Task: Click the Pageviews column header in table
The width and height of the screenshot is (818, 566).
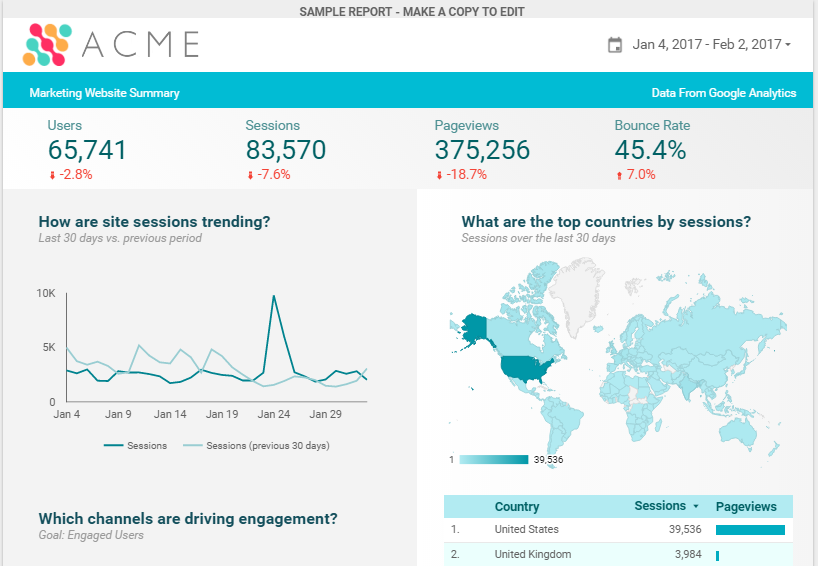Action: pos(746,507)
